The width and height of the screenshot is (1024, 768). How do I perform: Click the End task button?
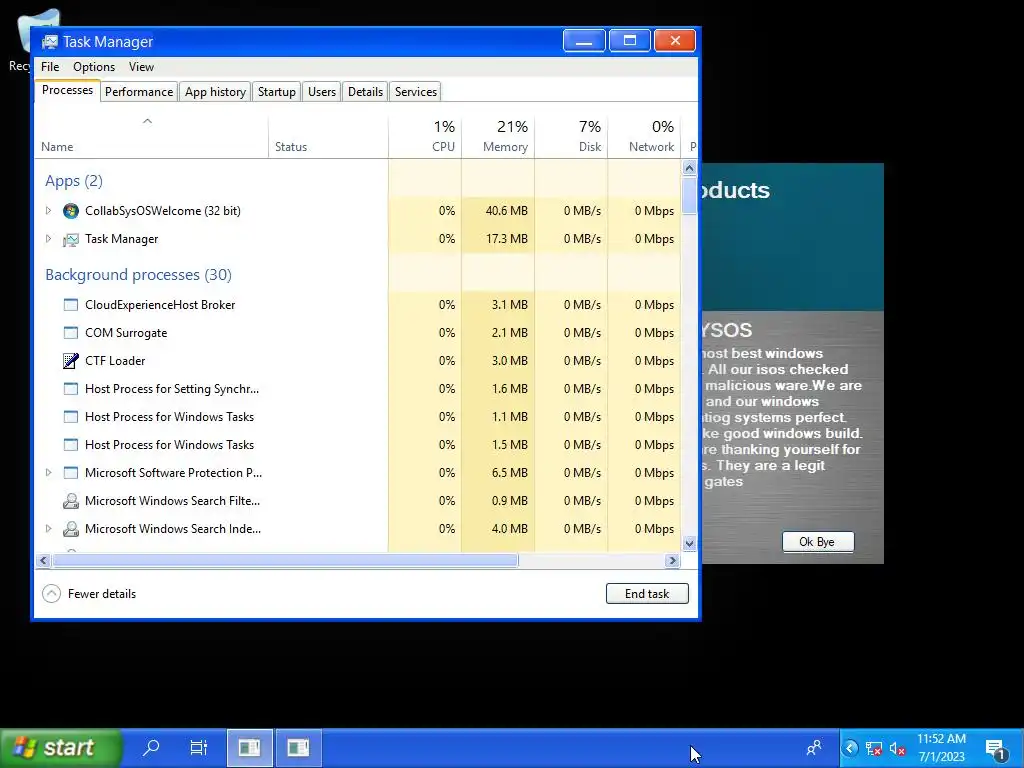pos(647,594)
